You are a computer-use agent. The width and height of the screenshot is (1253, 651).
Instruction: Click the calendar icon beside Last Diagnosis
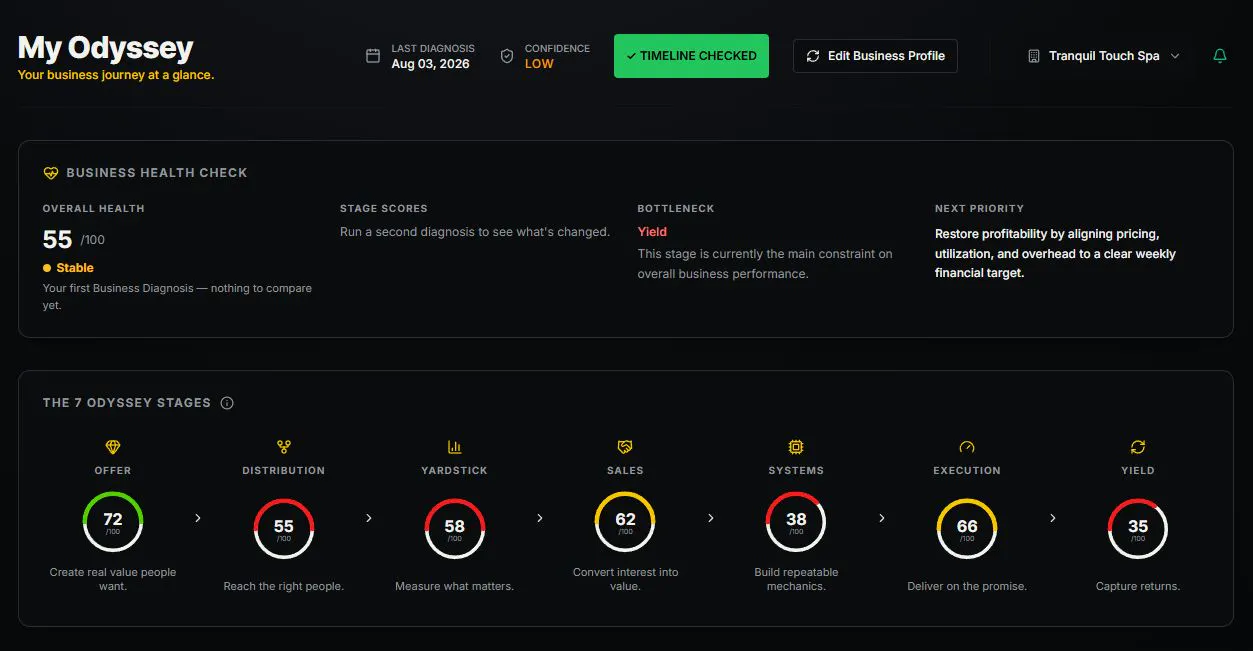tap(373, 56)
